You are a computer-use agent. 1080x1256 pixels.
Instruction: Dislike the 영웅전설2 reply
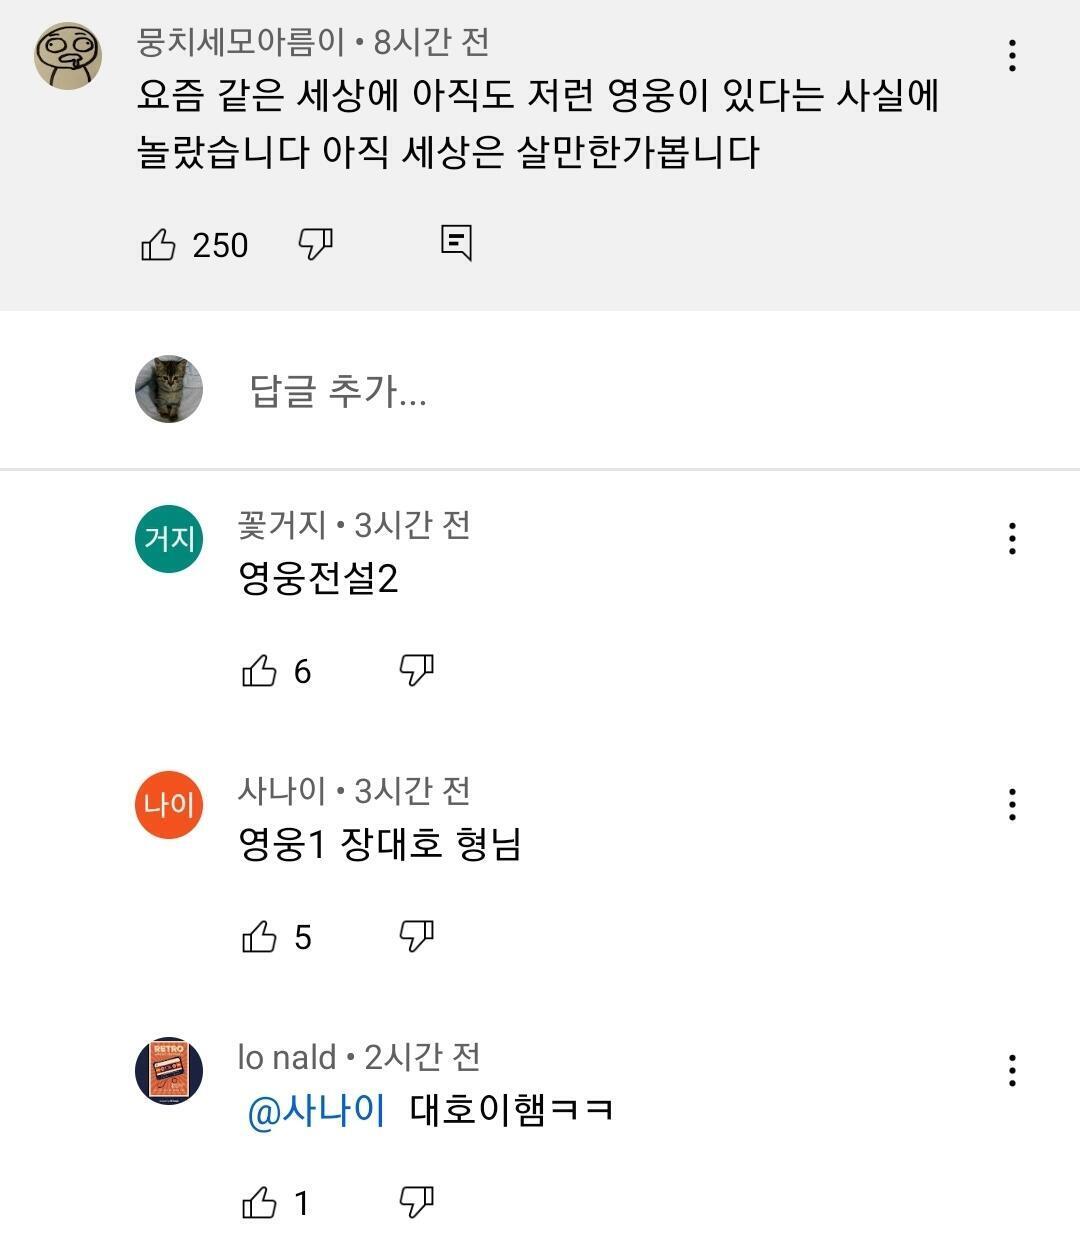coord(416,669)
